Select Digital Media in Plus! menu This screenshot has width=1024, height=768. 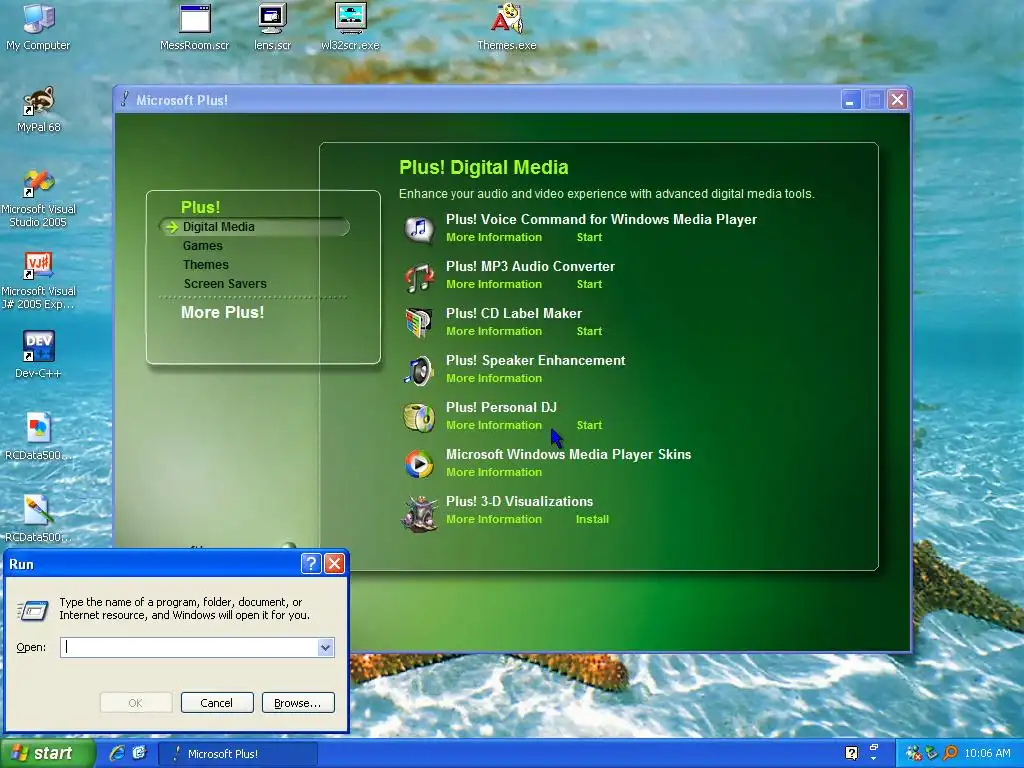pyautogui.click(x=218, y=227)
